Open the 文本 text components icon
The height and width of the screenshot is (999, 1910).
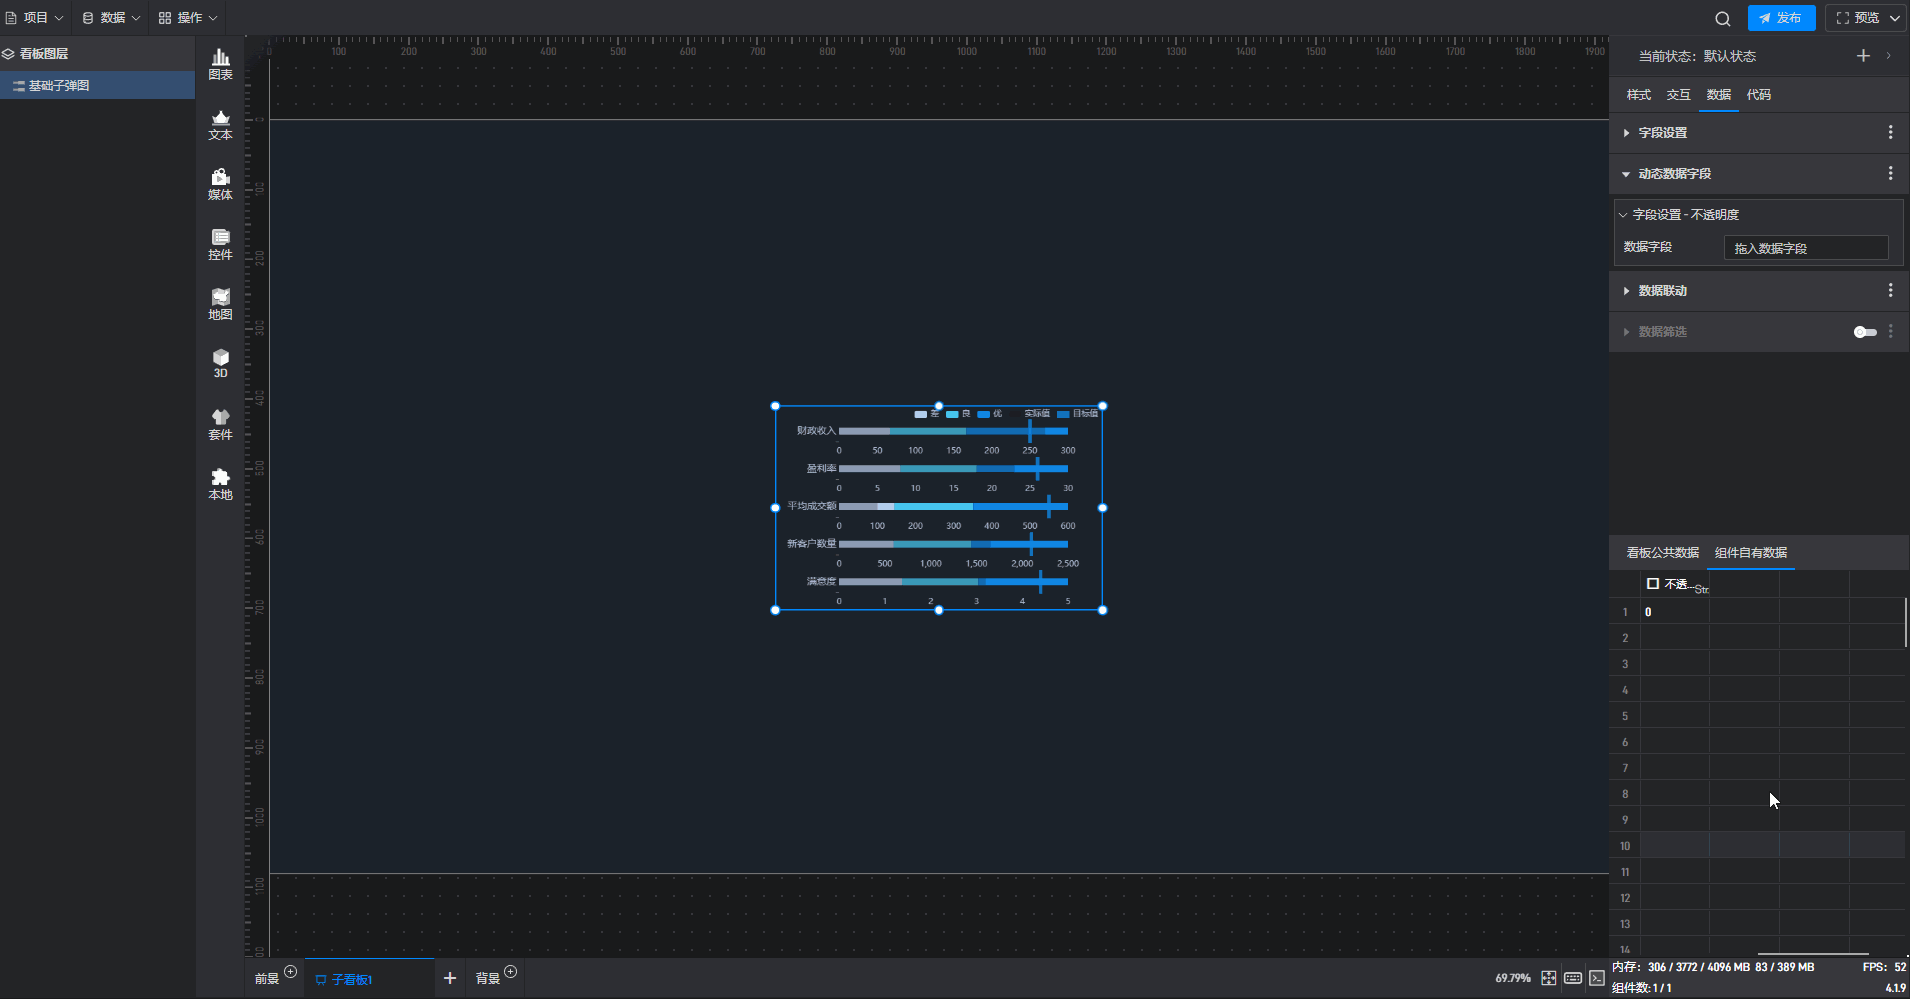[x=220, y=124]
